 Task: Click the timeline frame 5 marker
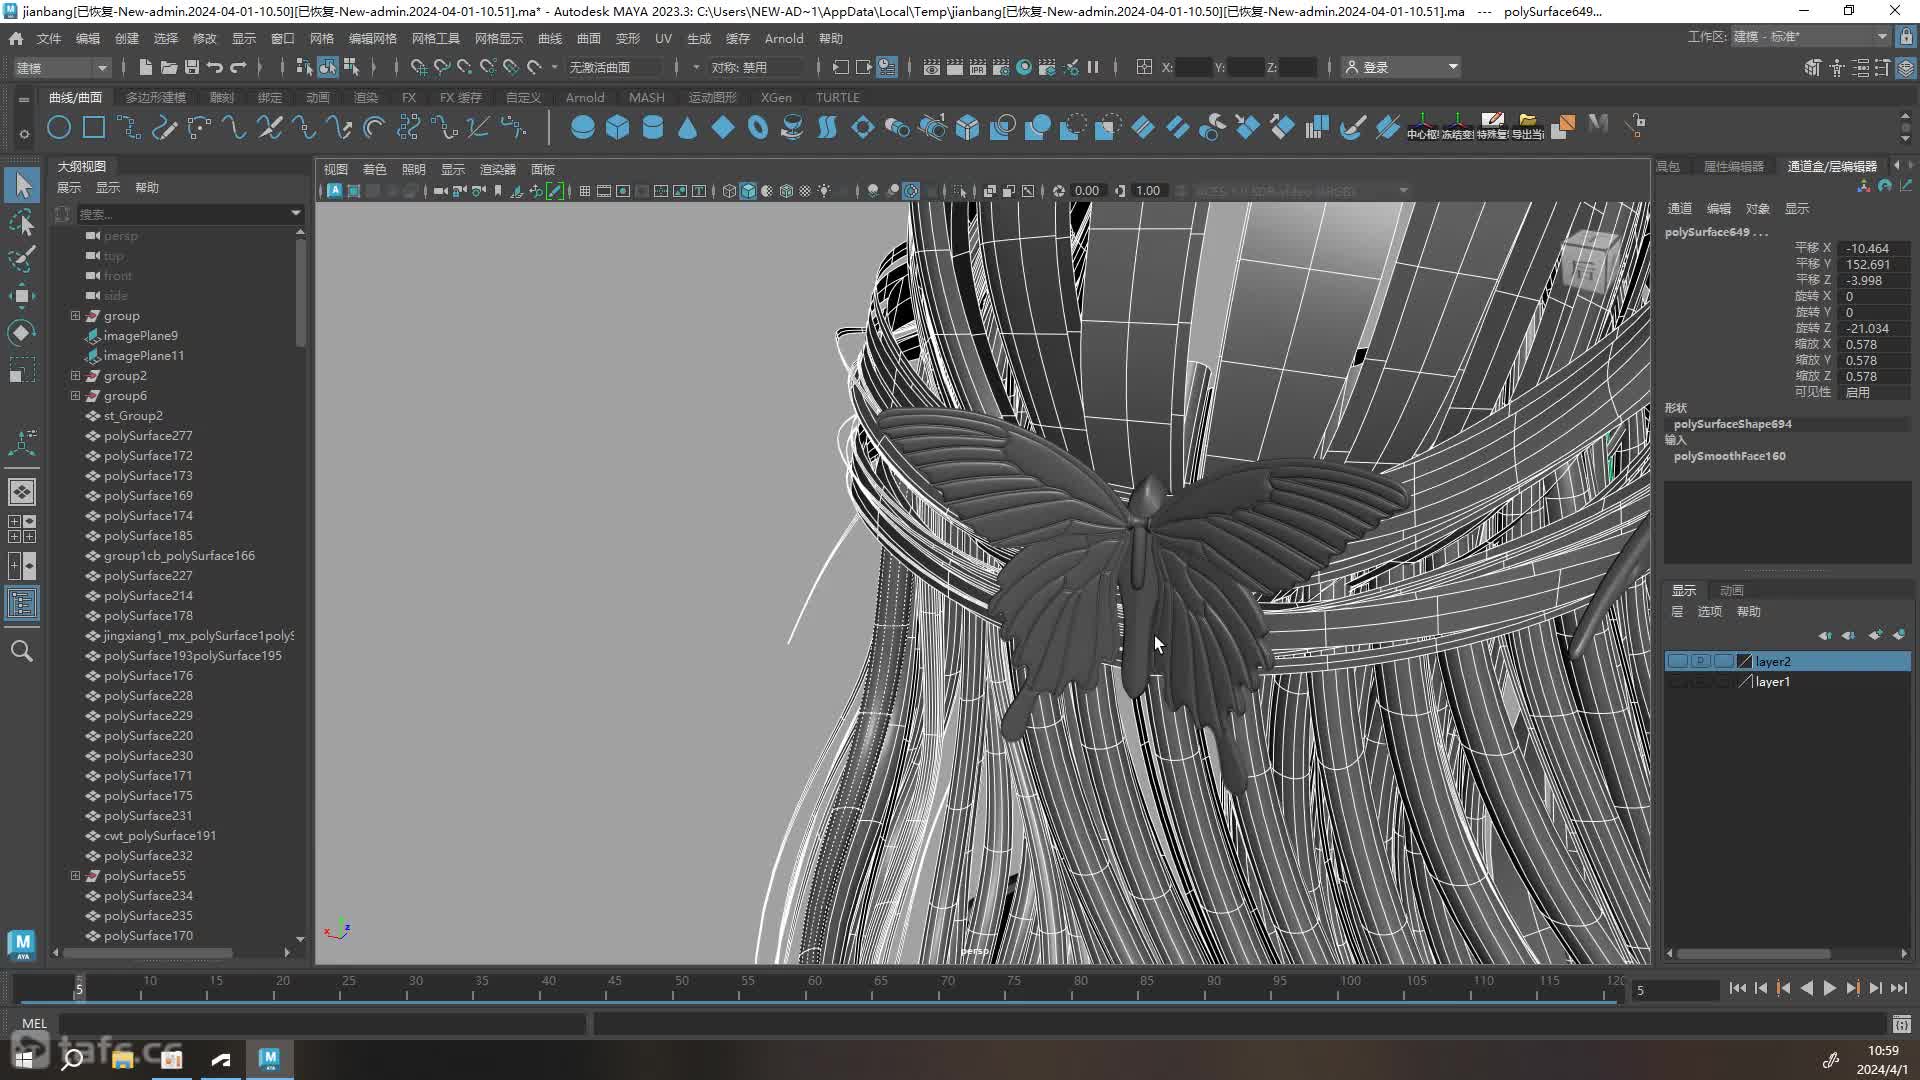tap(79, 988)
